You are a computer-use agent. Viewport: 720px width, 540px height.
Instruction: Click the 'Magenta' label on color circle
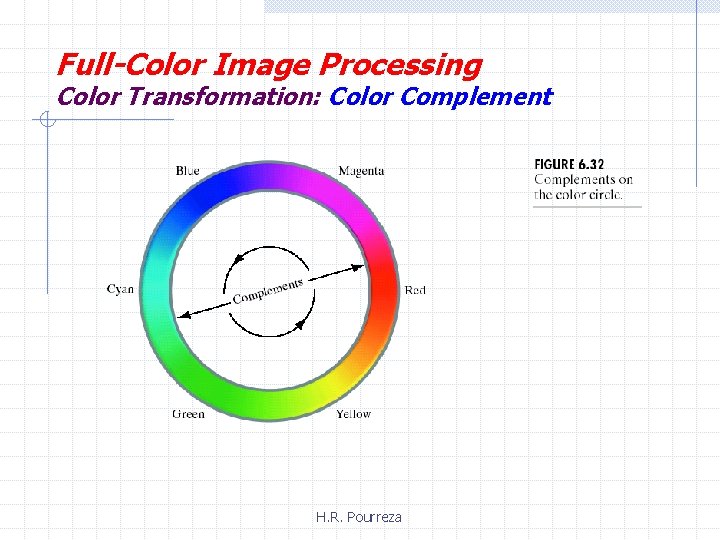point(361,171)
